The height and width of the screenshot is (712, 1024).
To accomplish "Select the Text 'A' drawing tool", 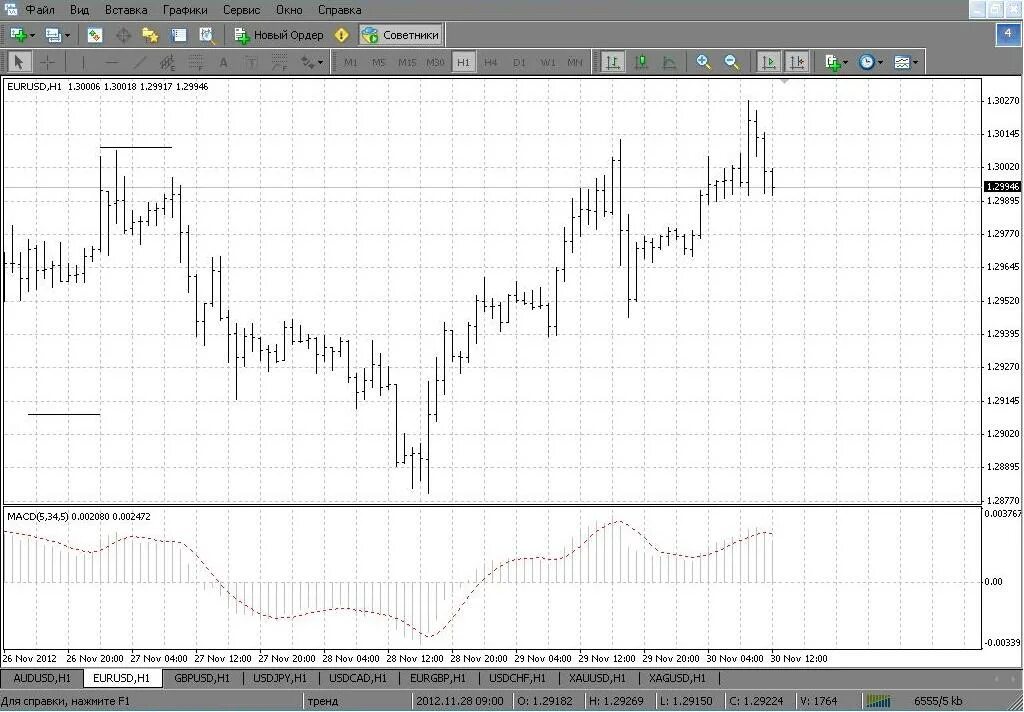I will 223,63.
